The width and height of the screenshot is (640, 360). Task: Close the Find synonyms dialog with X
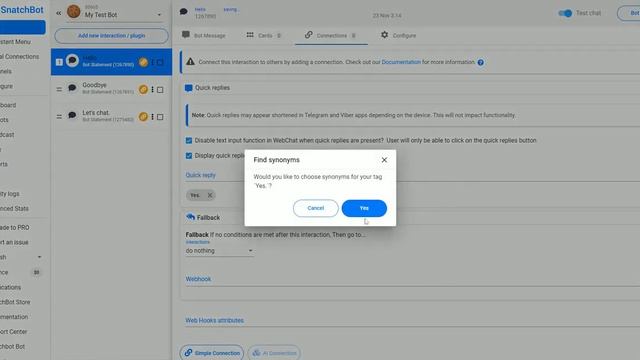point(384,160)
